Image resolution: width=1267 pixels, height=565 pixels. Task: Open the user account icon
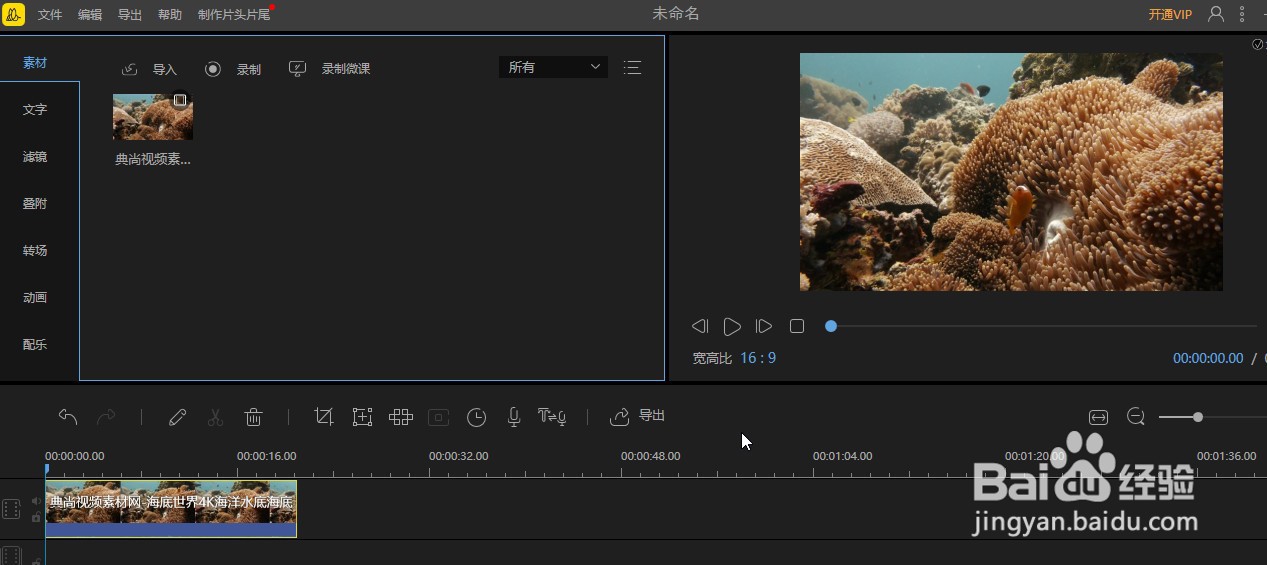coord(1216,14)
